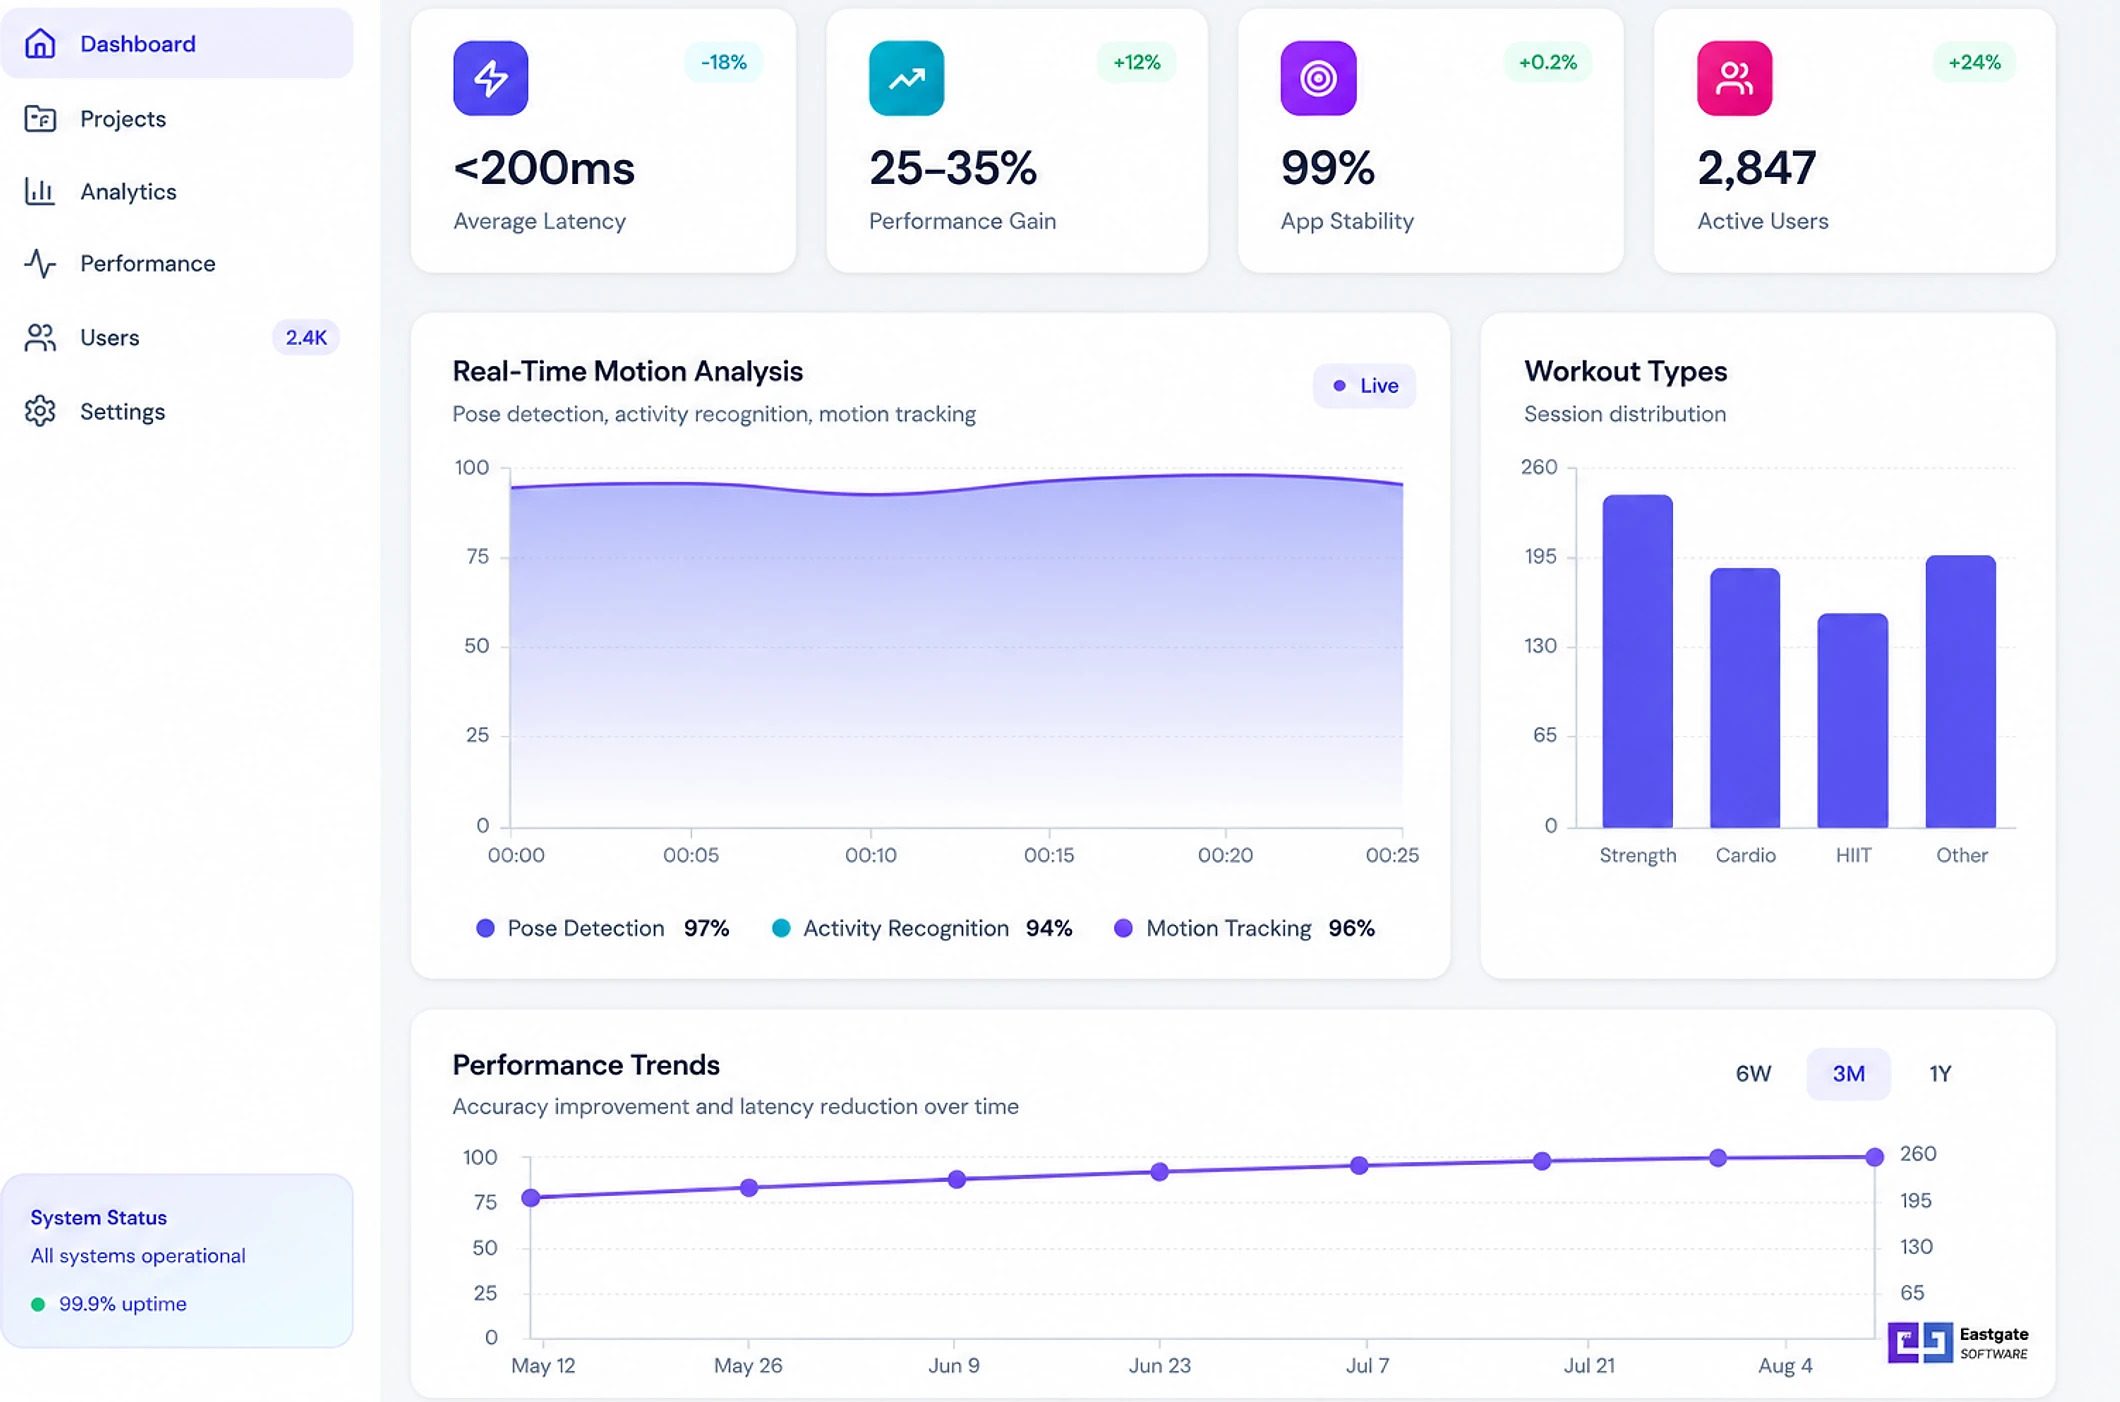This screenshot has height=1402, width=2120.
Task: Toggle Pose Detection legend dot
Action: 485,928
